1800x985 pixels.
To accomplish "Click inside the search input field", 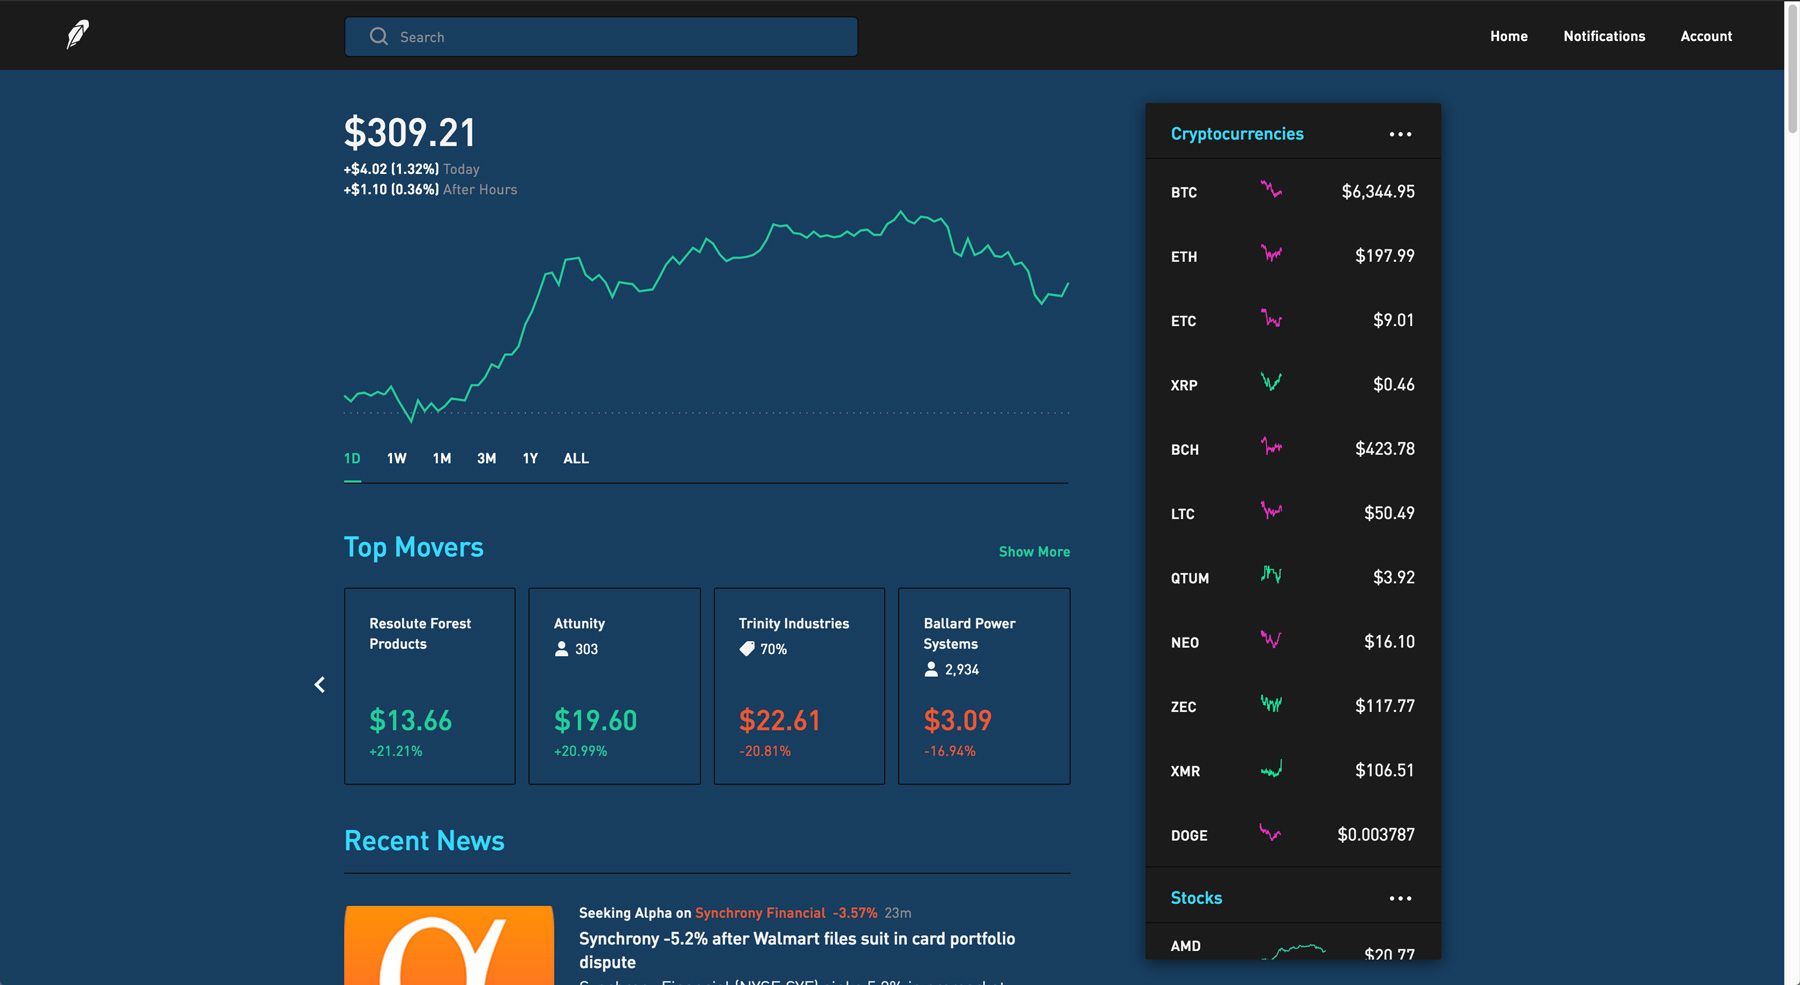I will [600, 36].
